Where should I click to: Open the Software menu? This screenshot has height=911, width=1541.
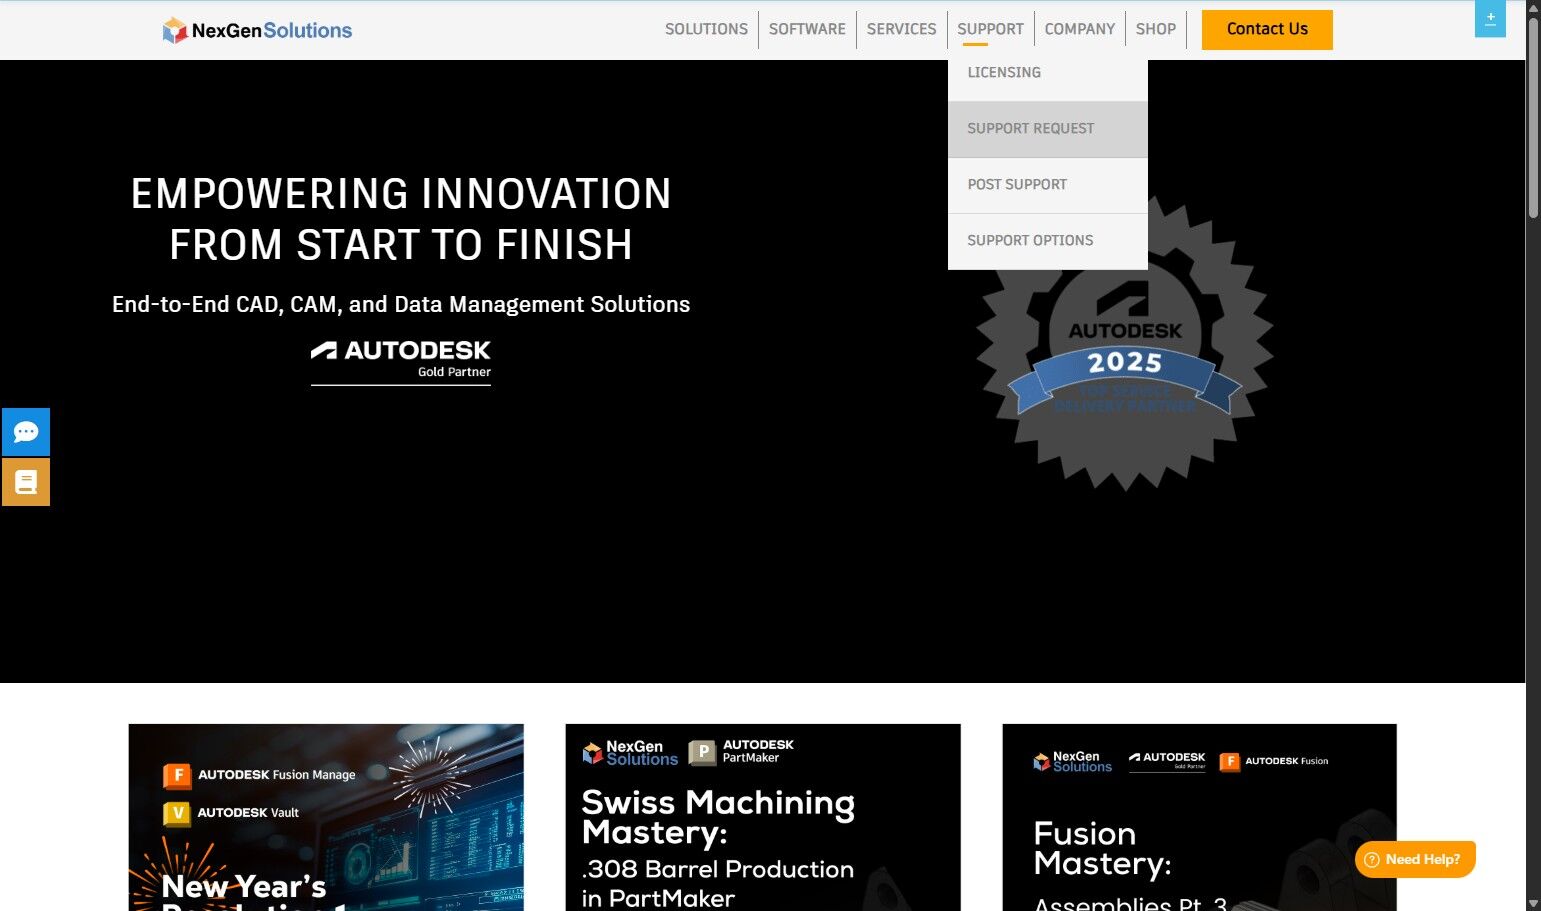pos(807,29)
